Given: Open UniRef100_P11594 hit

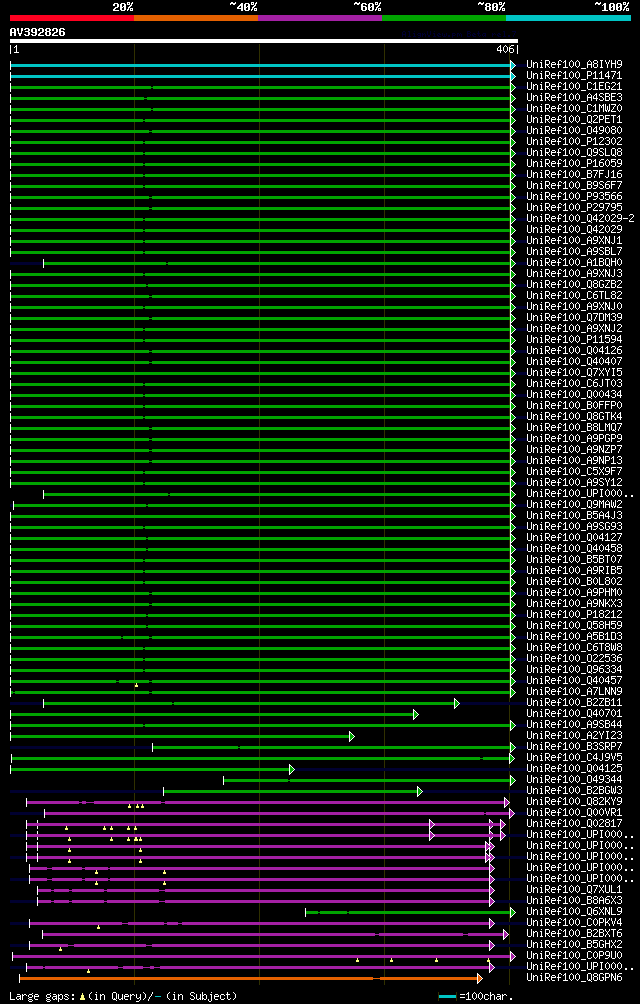Looking at the screenshot, I should pos(574,339).
